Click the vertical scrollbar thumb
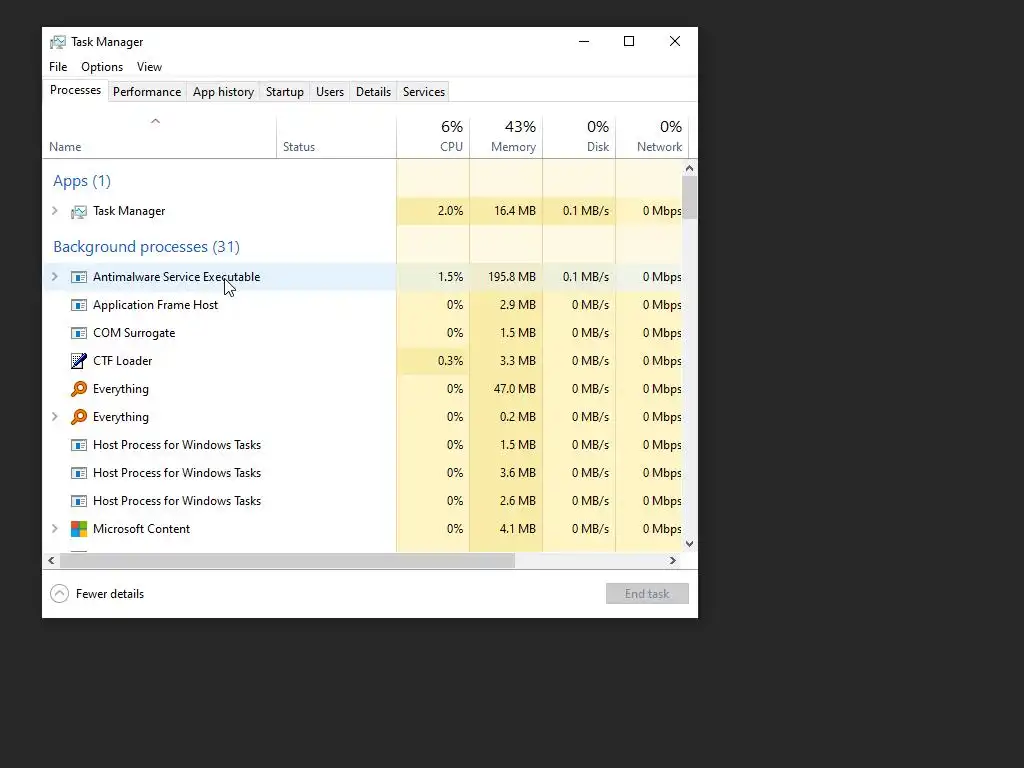The width and height of the screenshot is (1024, 768). point(690,197)
